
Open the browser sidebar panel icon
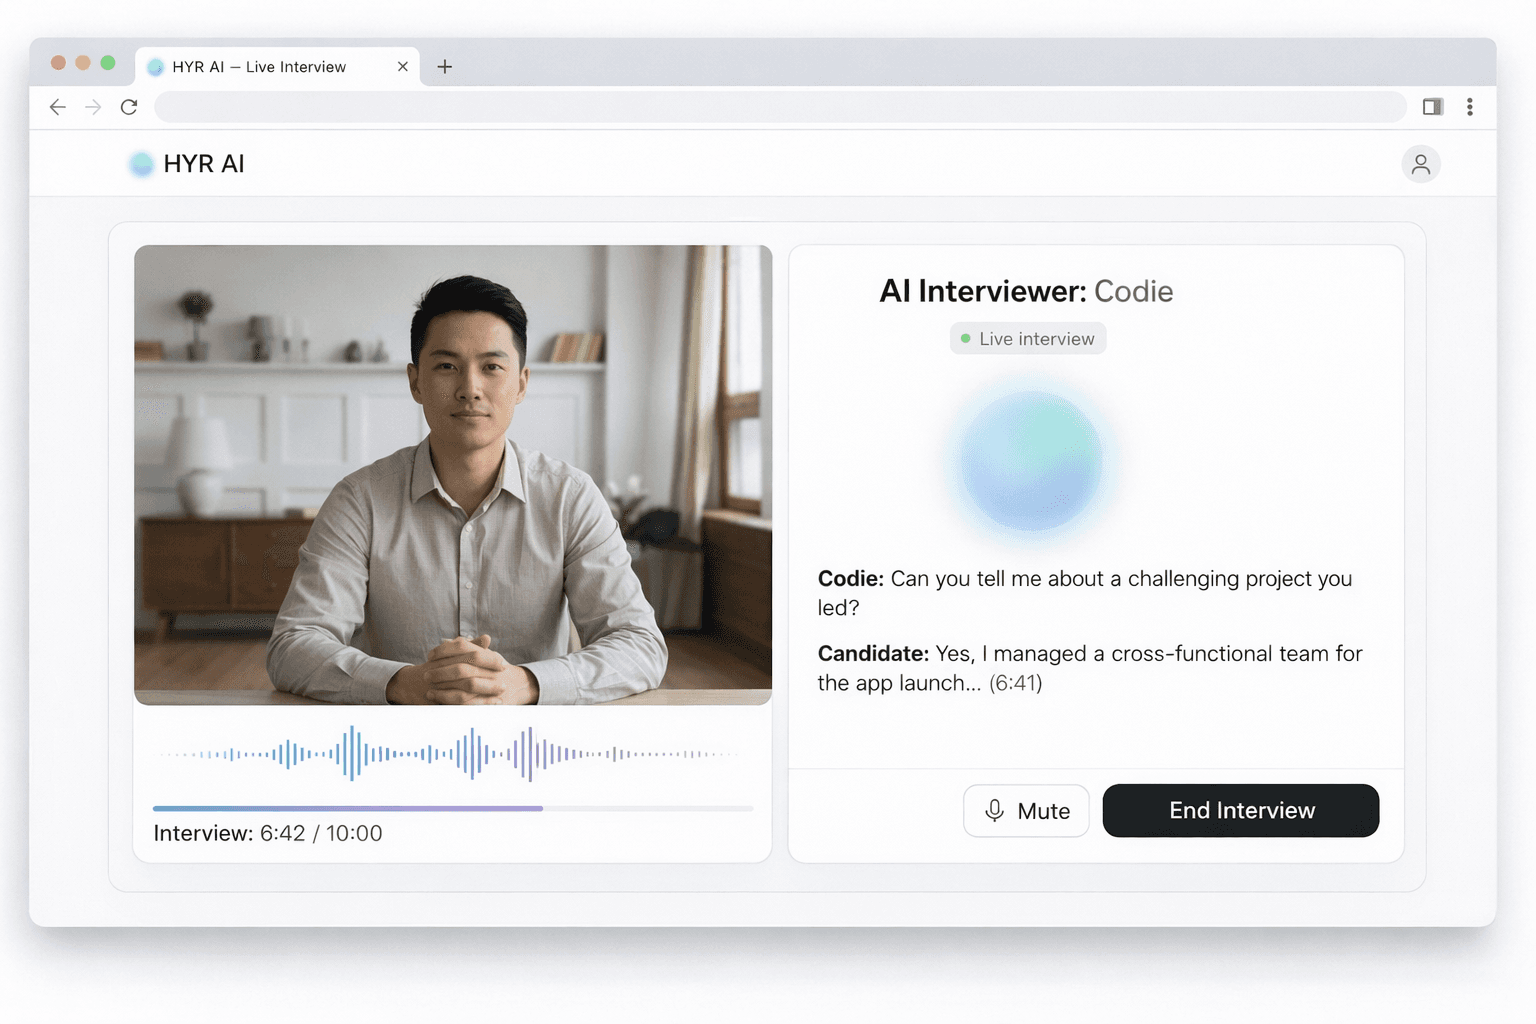pos(1432,107)
